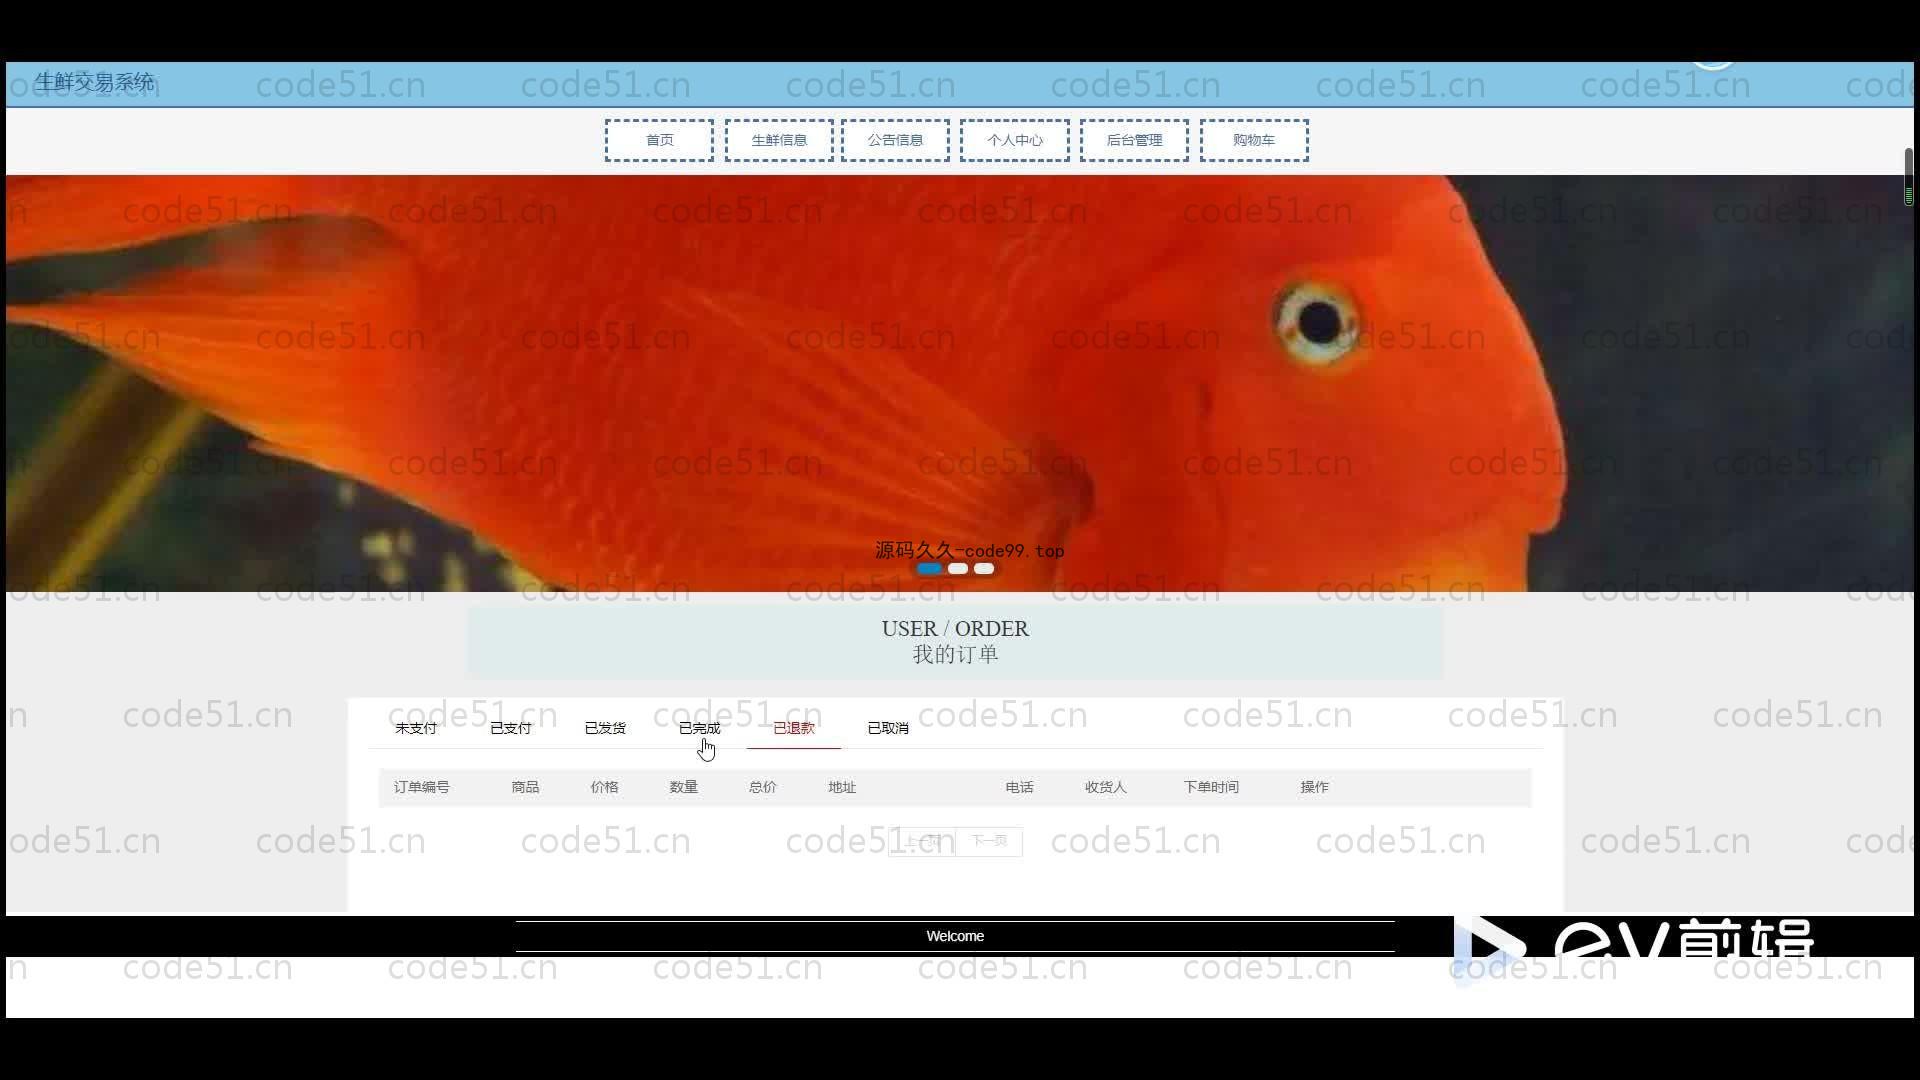
Task: Click the 商品 column header
Action: [x=525, y=787]
